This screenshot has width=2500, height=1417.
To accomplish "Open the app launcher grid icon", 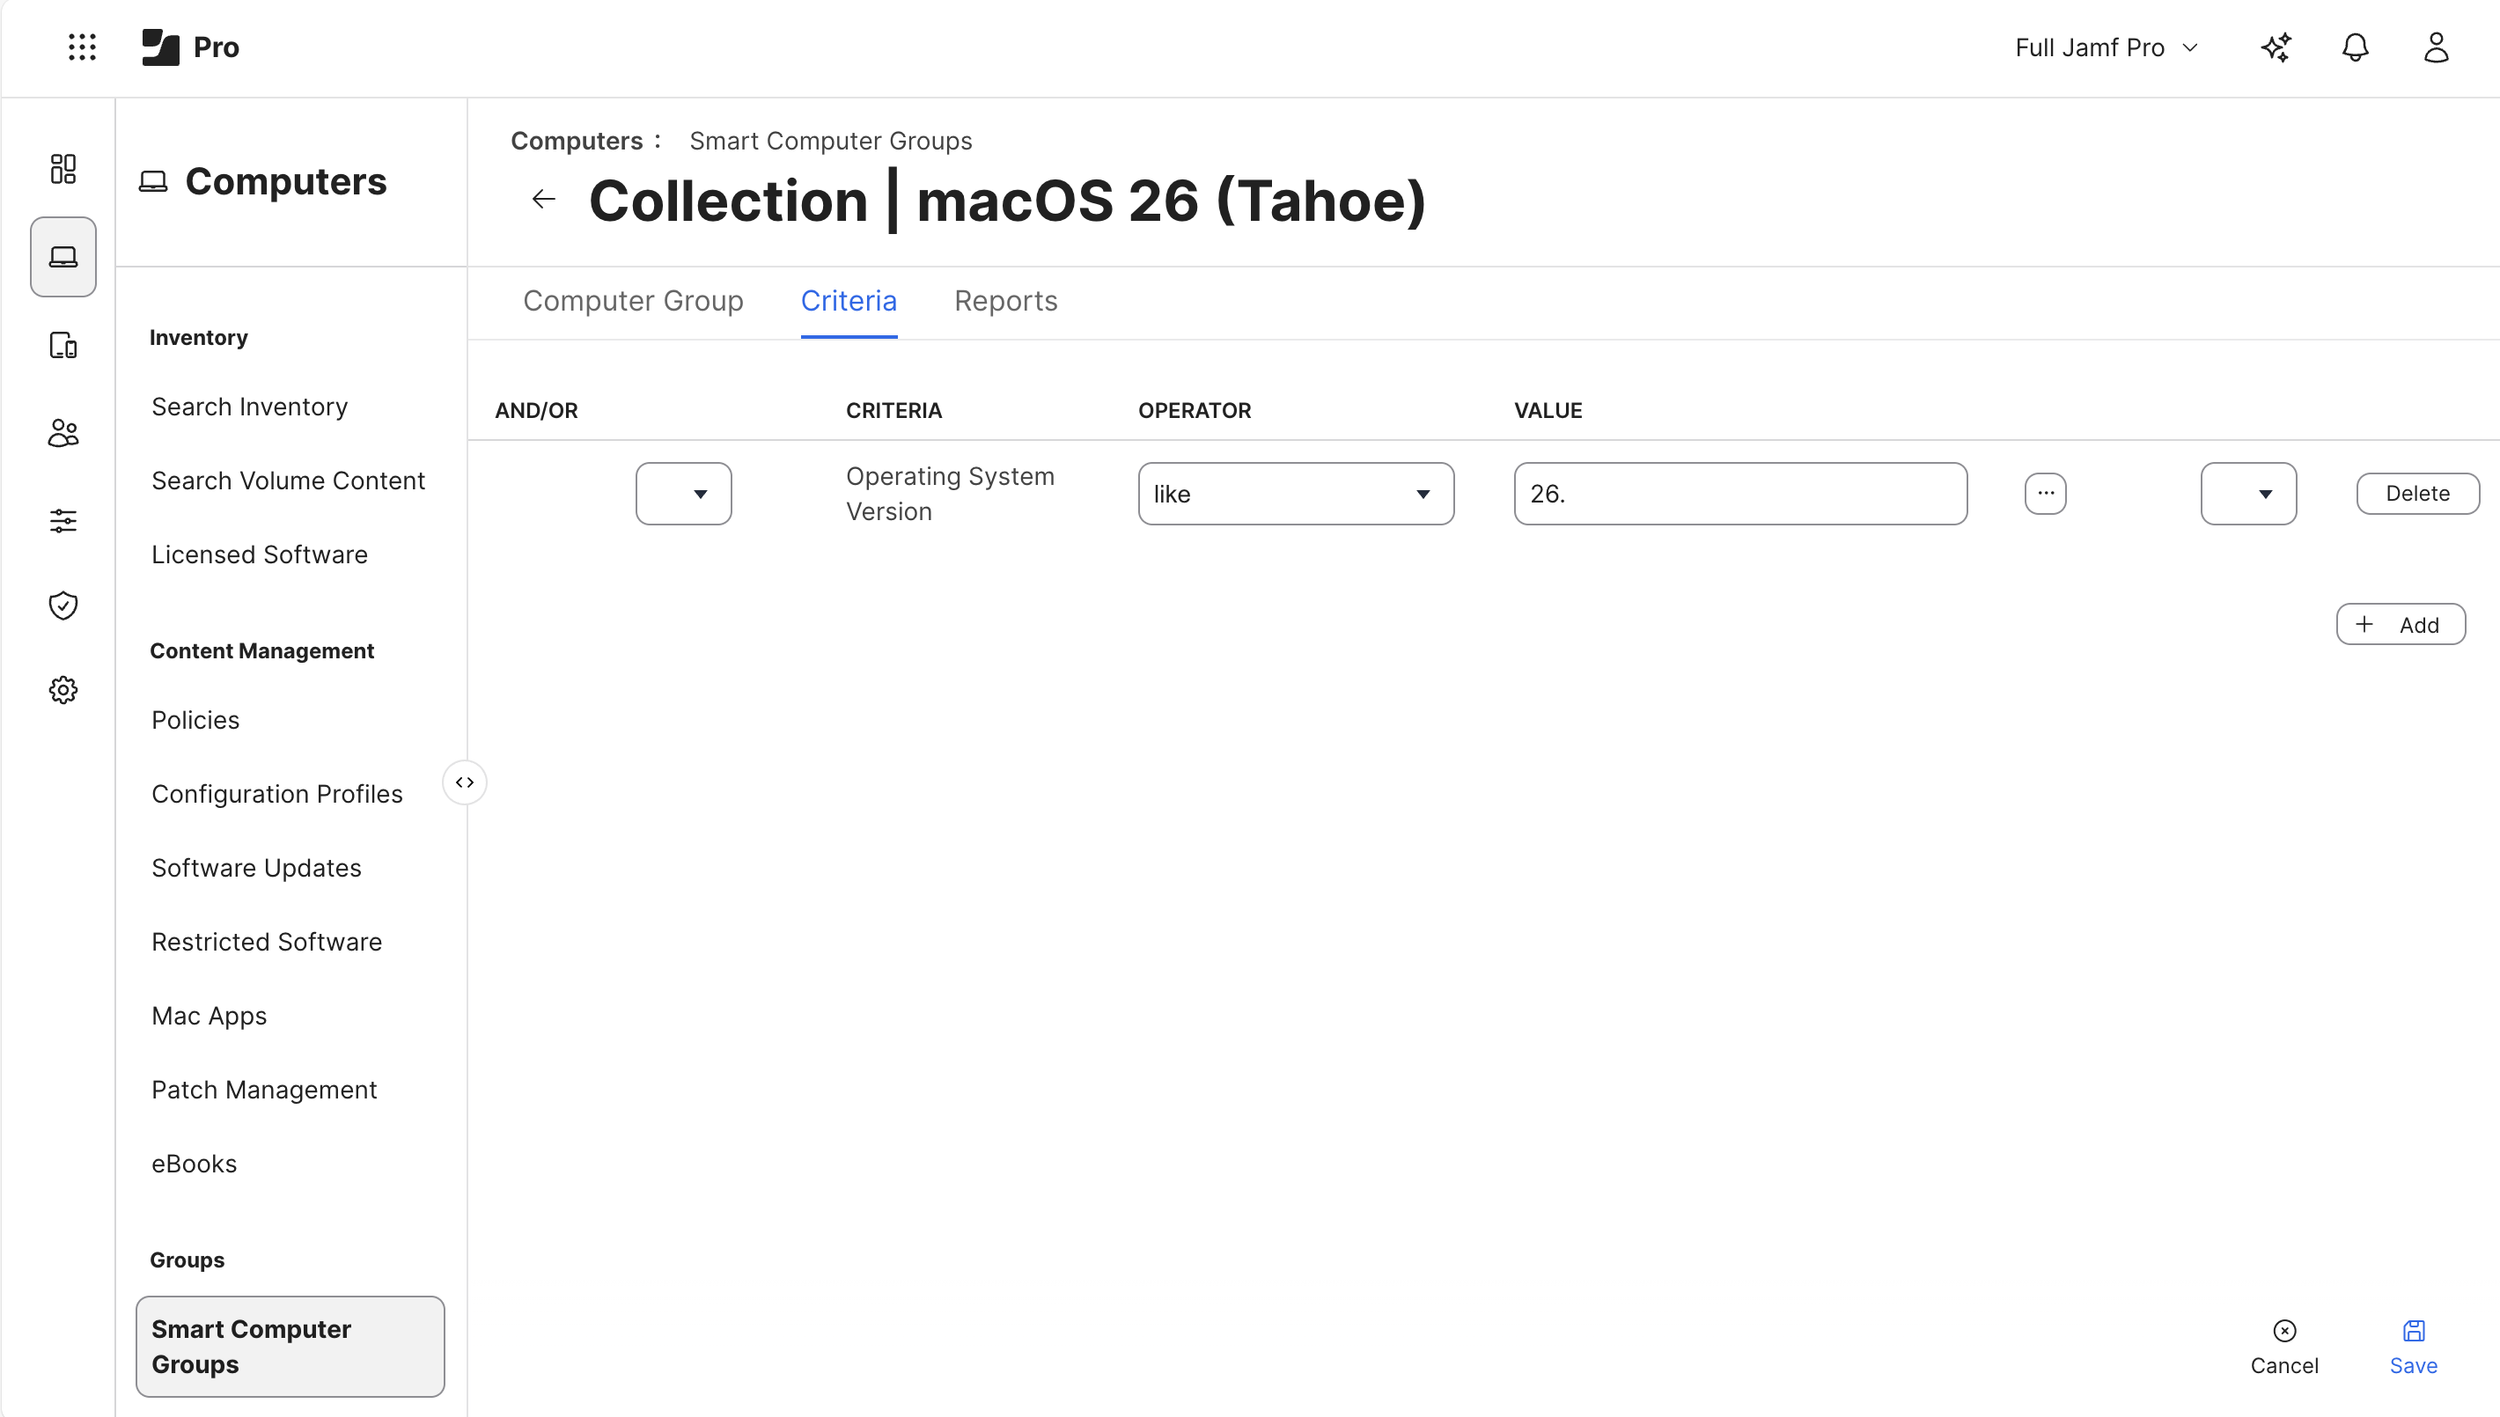I will 82,47.
